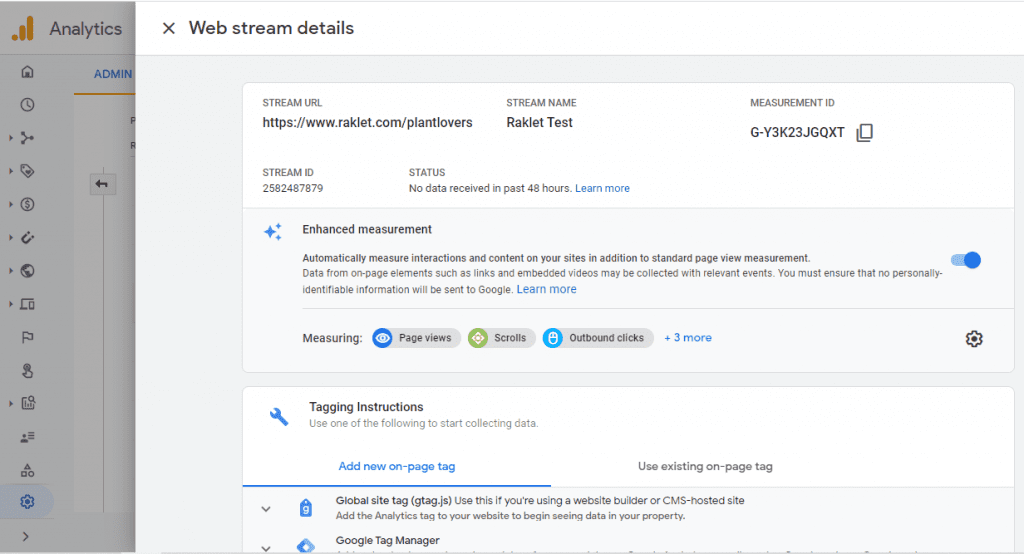This screenshot has width=1024, height=554.
Task: Open Conversions flag icon in sidebar
Action: (27, 337)
